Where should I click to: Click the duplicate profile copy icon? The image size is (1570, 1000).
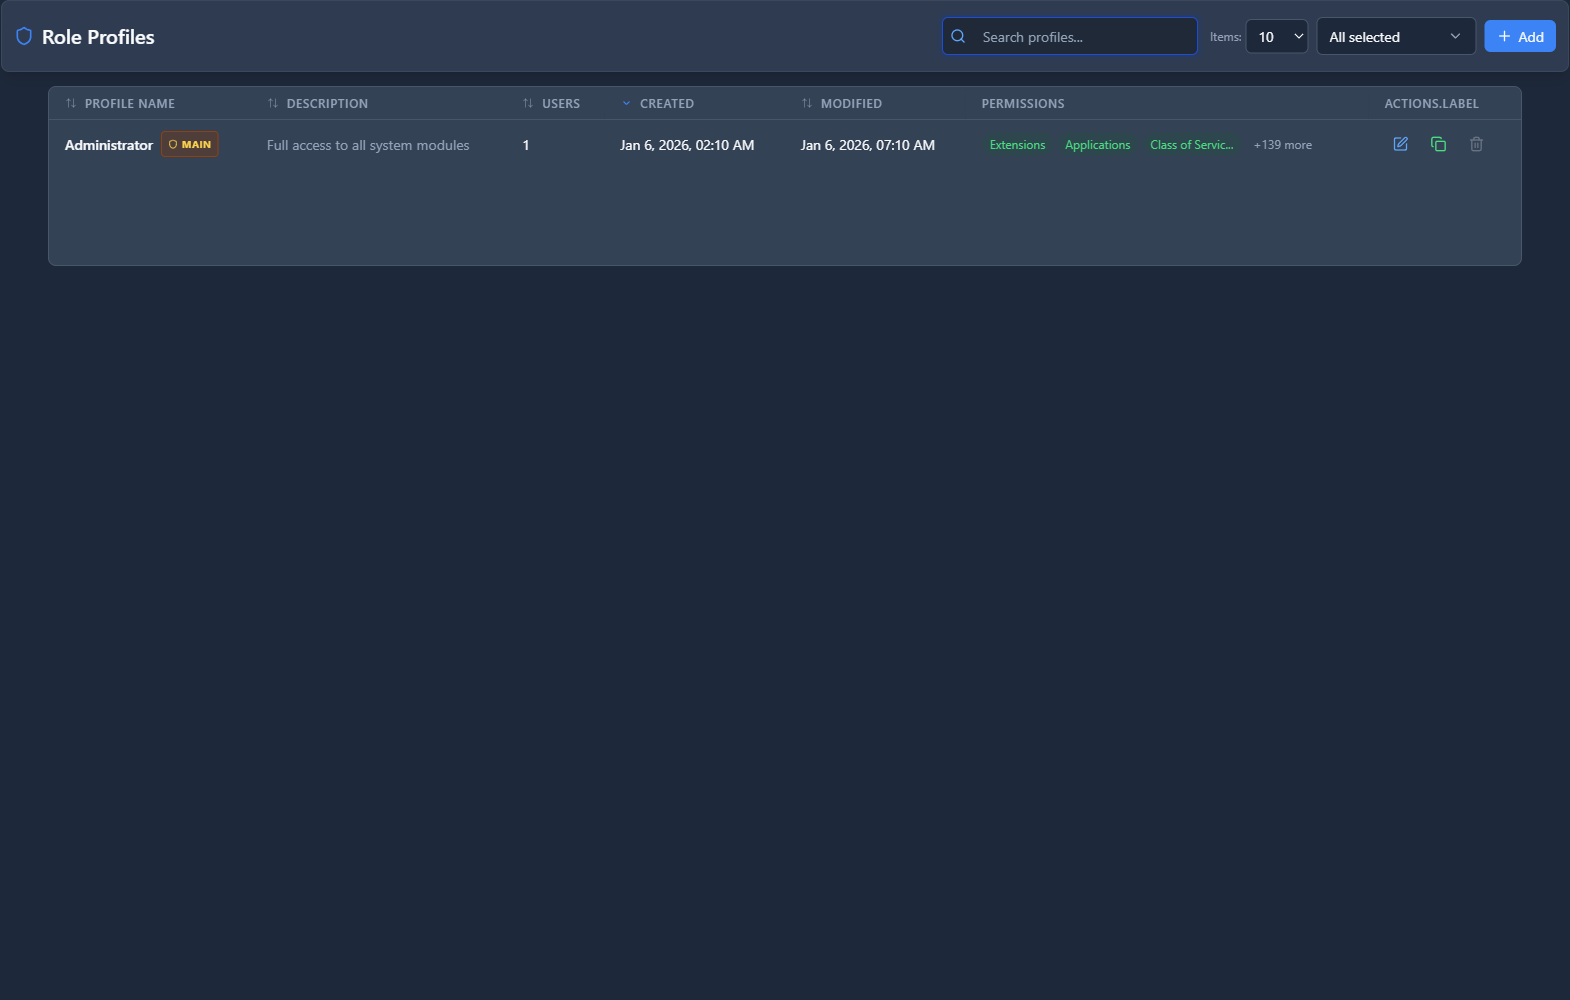[1438, 144]
